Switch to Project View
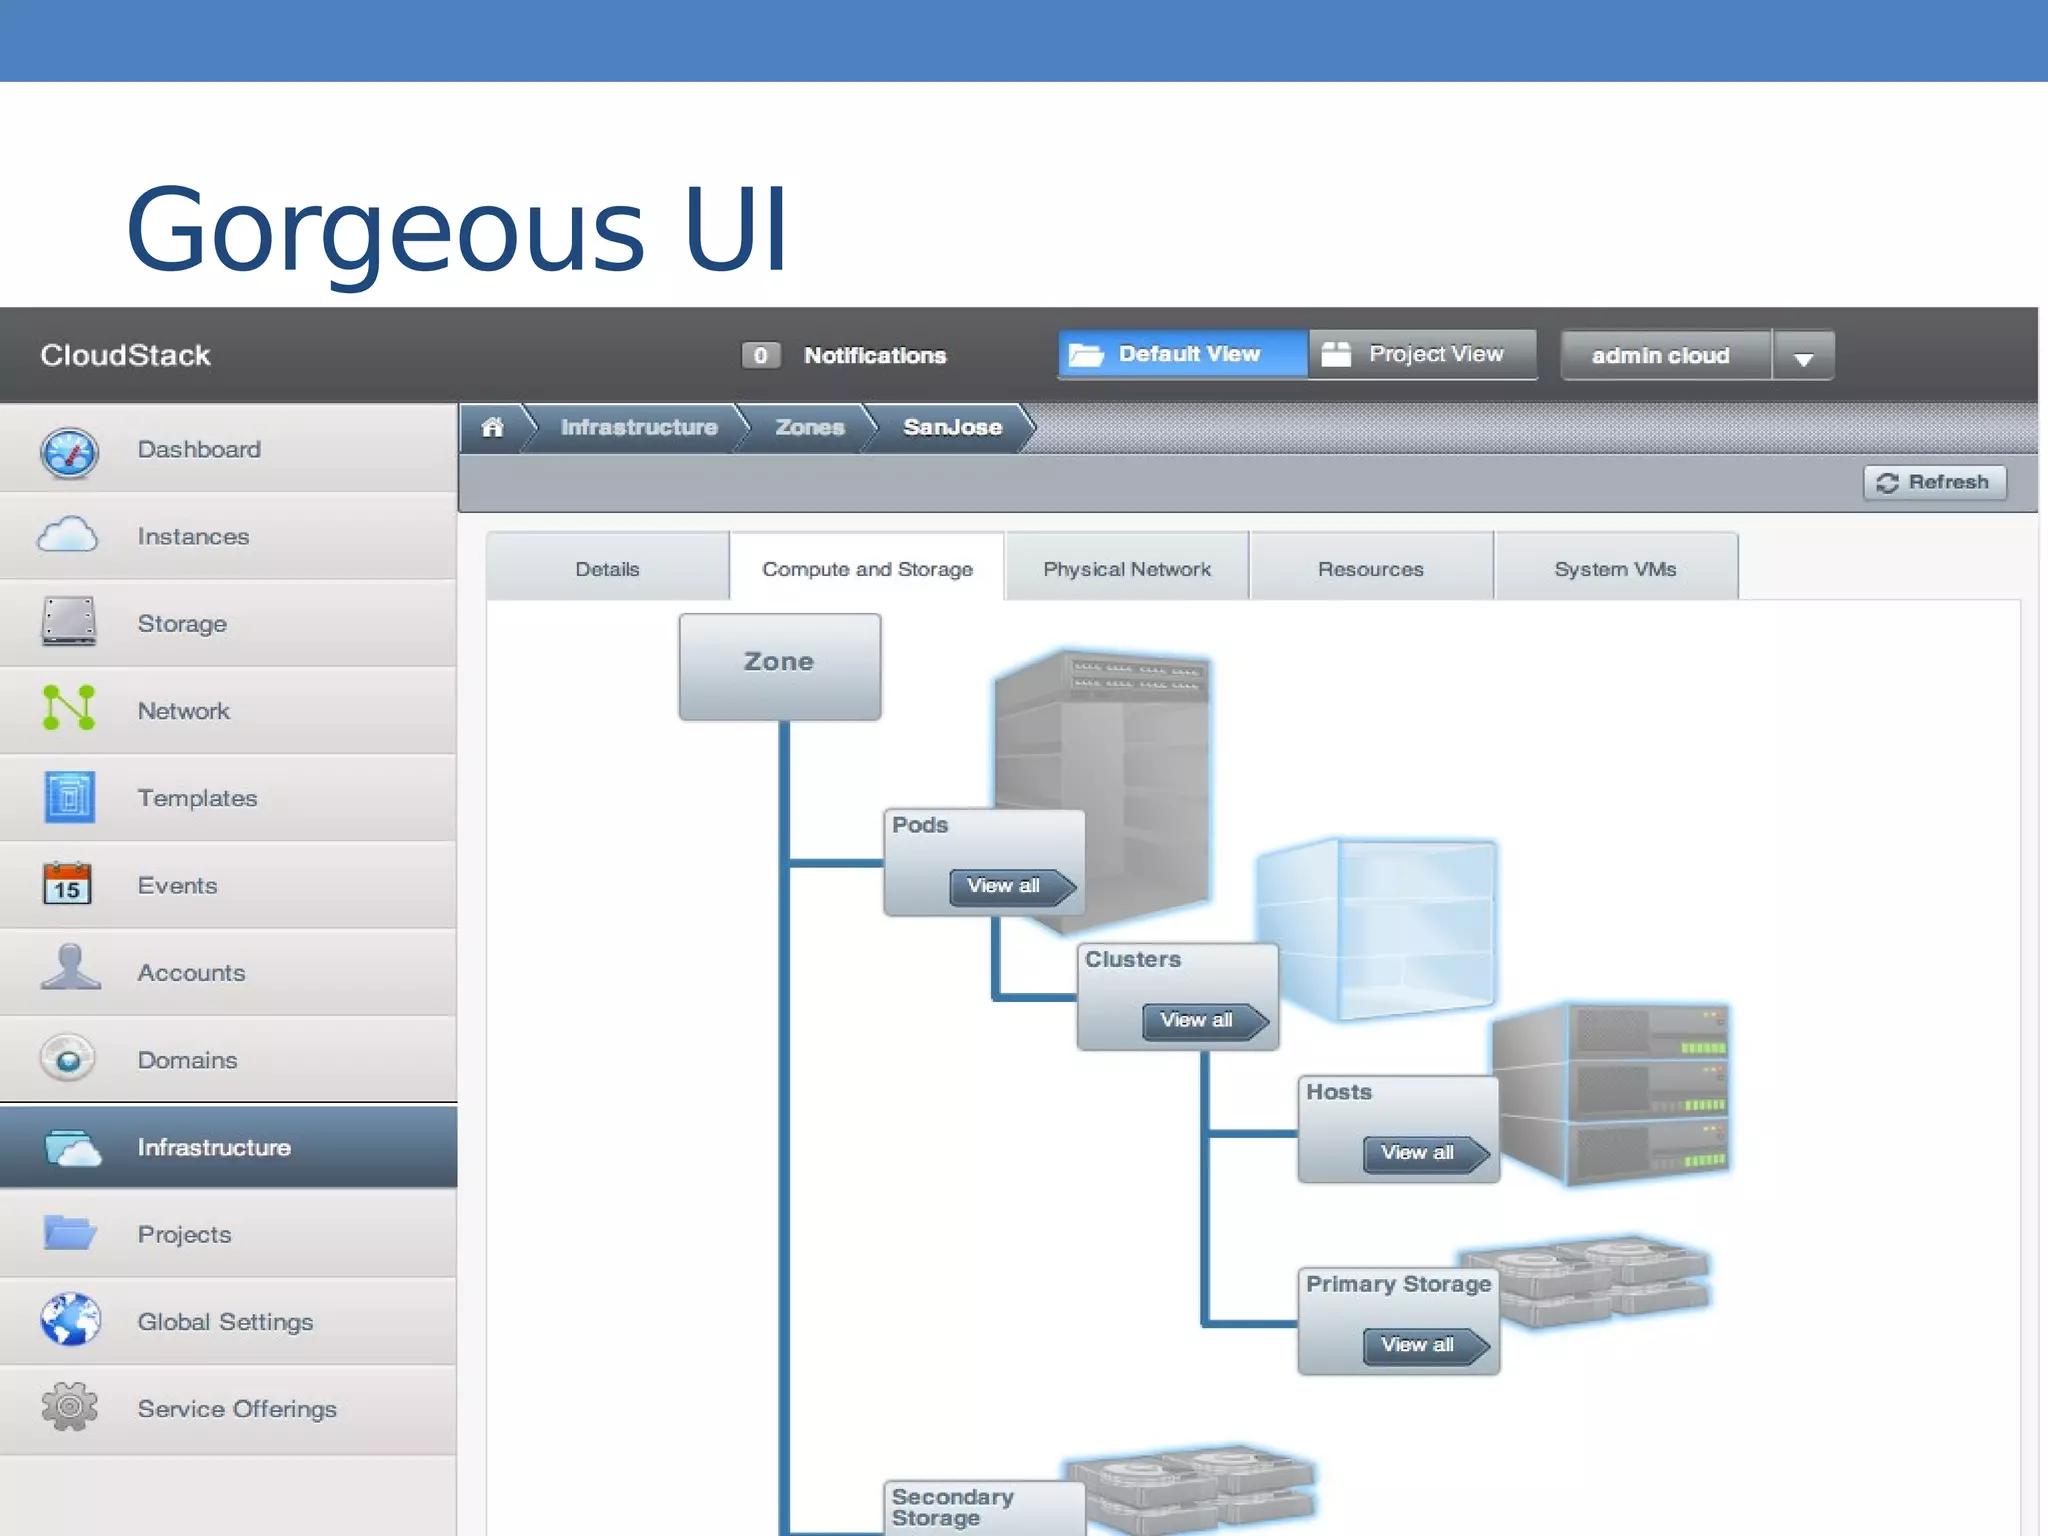This screenshot has height=1536, width=2048. [x=1421, y=354]
